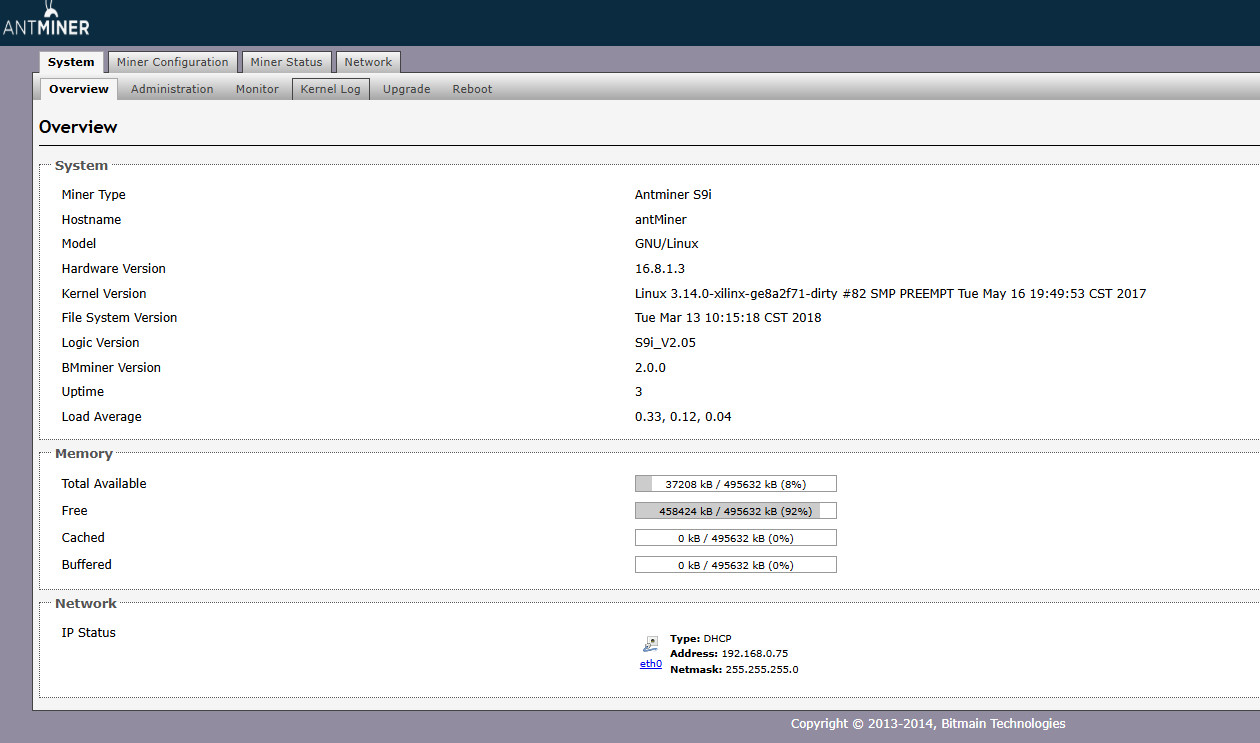Select load average '0.33, 0.12, 0.04'

(683, 417)
